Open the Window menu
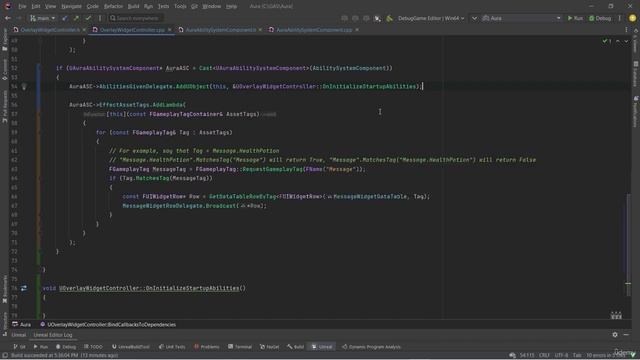Screen dimensions: 640x360 tap(211, 6)
